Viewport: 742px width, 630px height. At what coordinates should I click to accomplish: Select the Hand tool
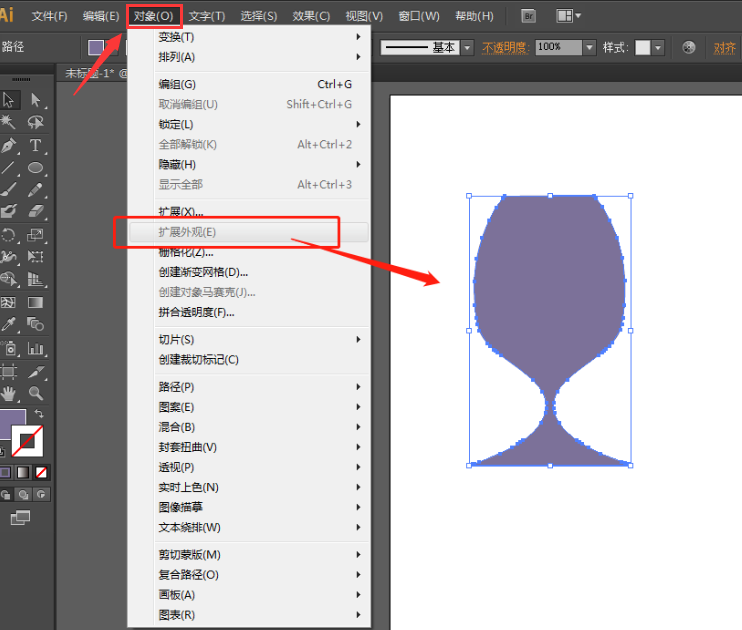(x=9, y=394)
